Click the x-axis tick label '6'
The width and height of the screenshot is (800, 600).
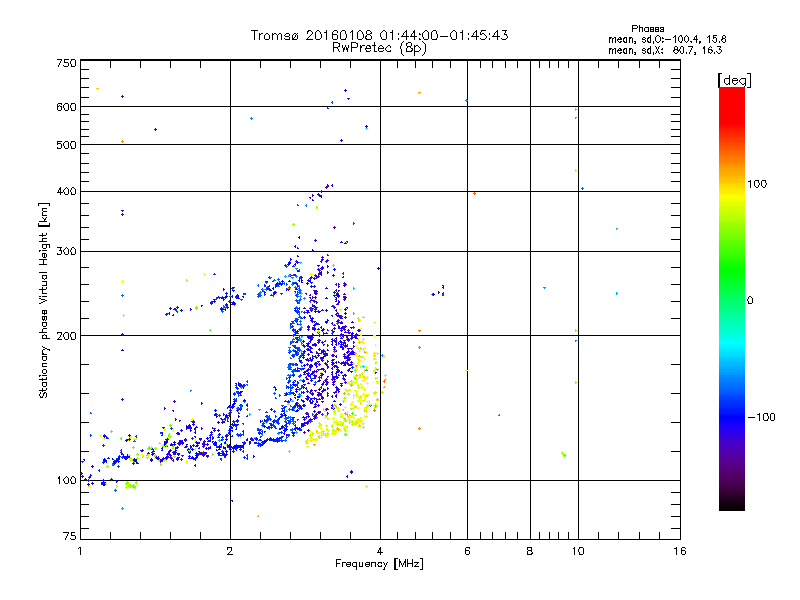click(x=467, y=551)
